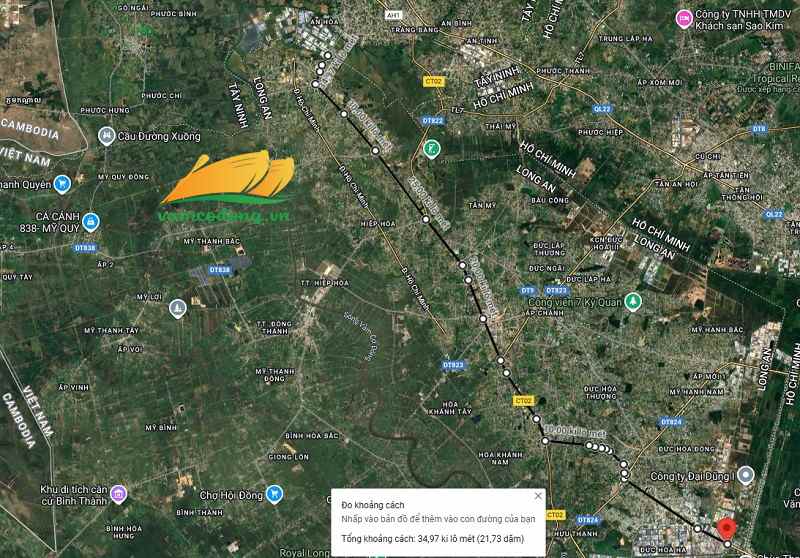Click the Đức Hòa Thượng place label
This screenshot has height=558, width=800.
coord(599,392)
